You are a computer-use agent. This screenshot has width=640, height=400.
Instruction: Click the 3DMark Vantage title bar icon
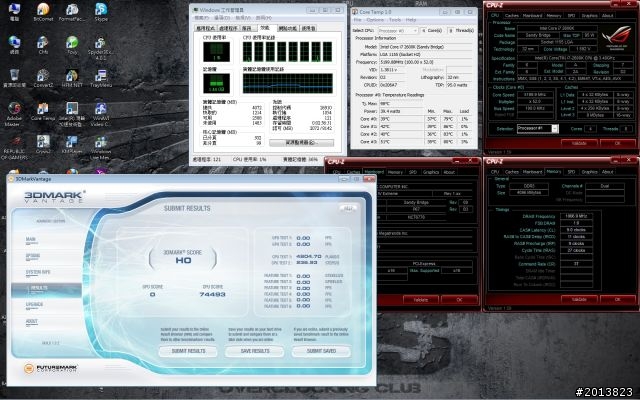point(11,179)
